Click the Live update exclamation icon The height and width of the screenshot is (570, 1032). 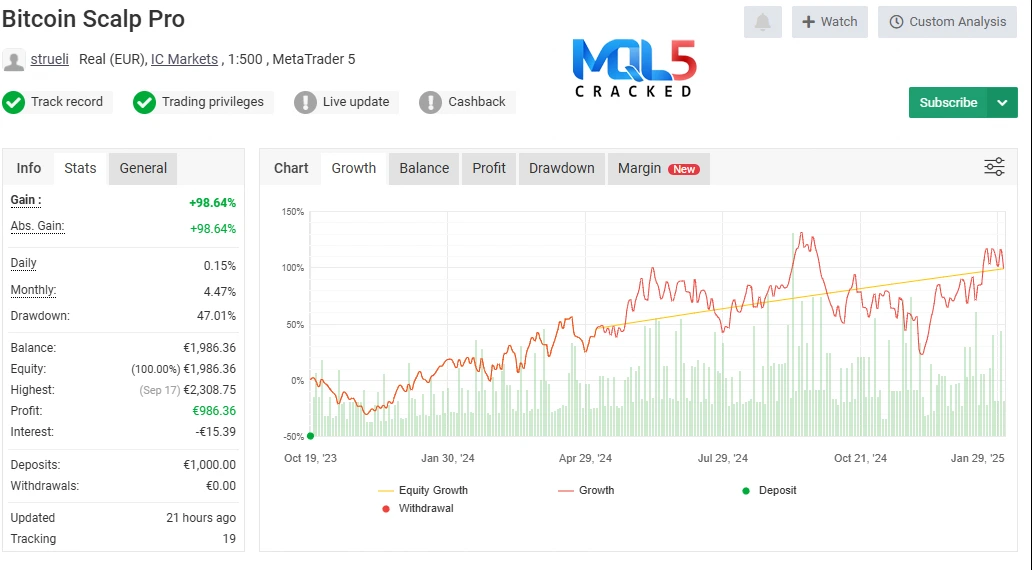click(x=305, y=102)
